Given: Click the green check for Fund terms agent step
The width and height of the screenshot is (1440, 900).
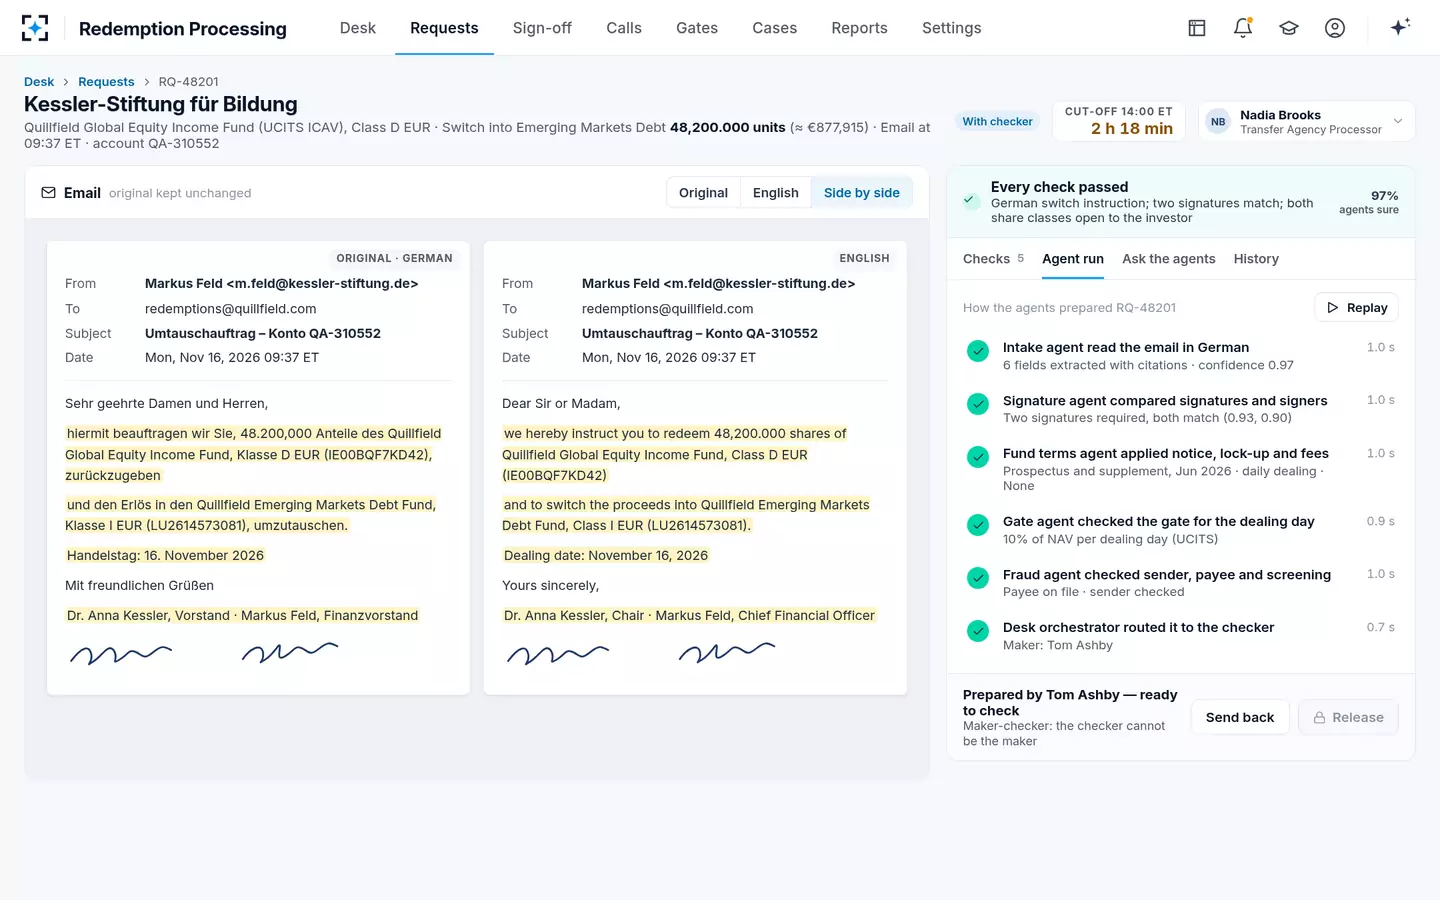Looking at the screenshot, I should tap(978, 457).
